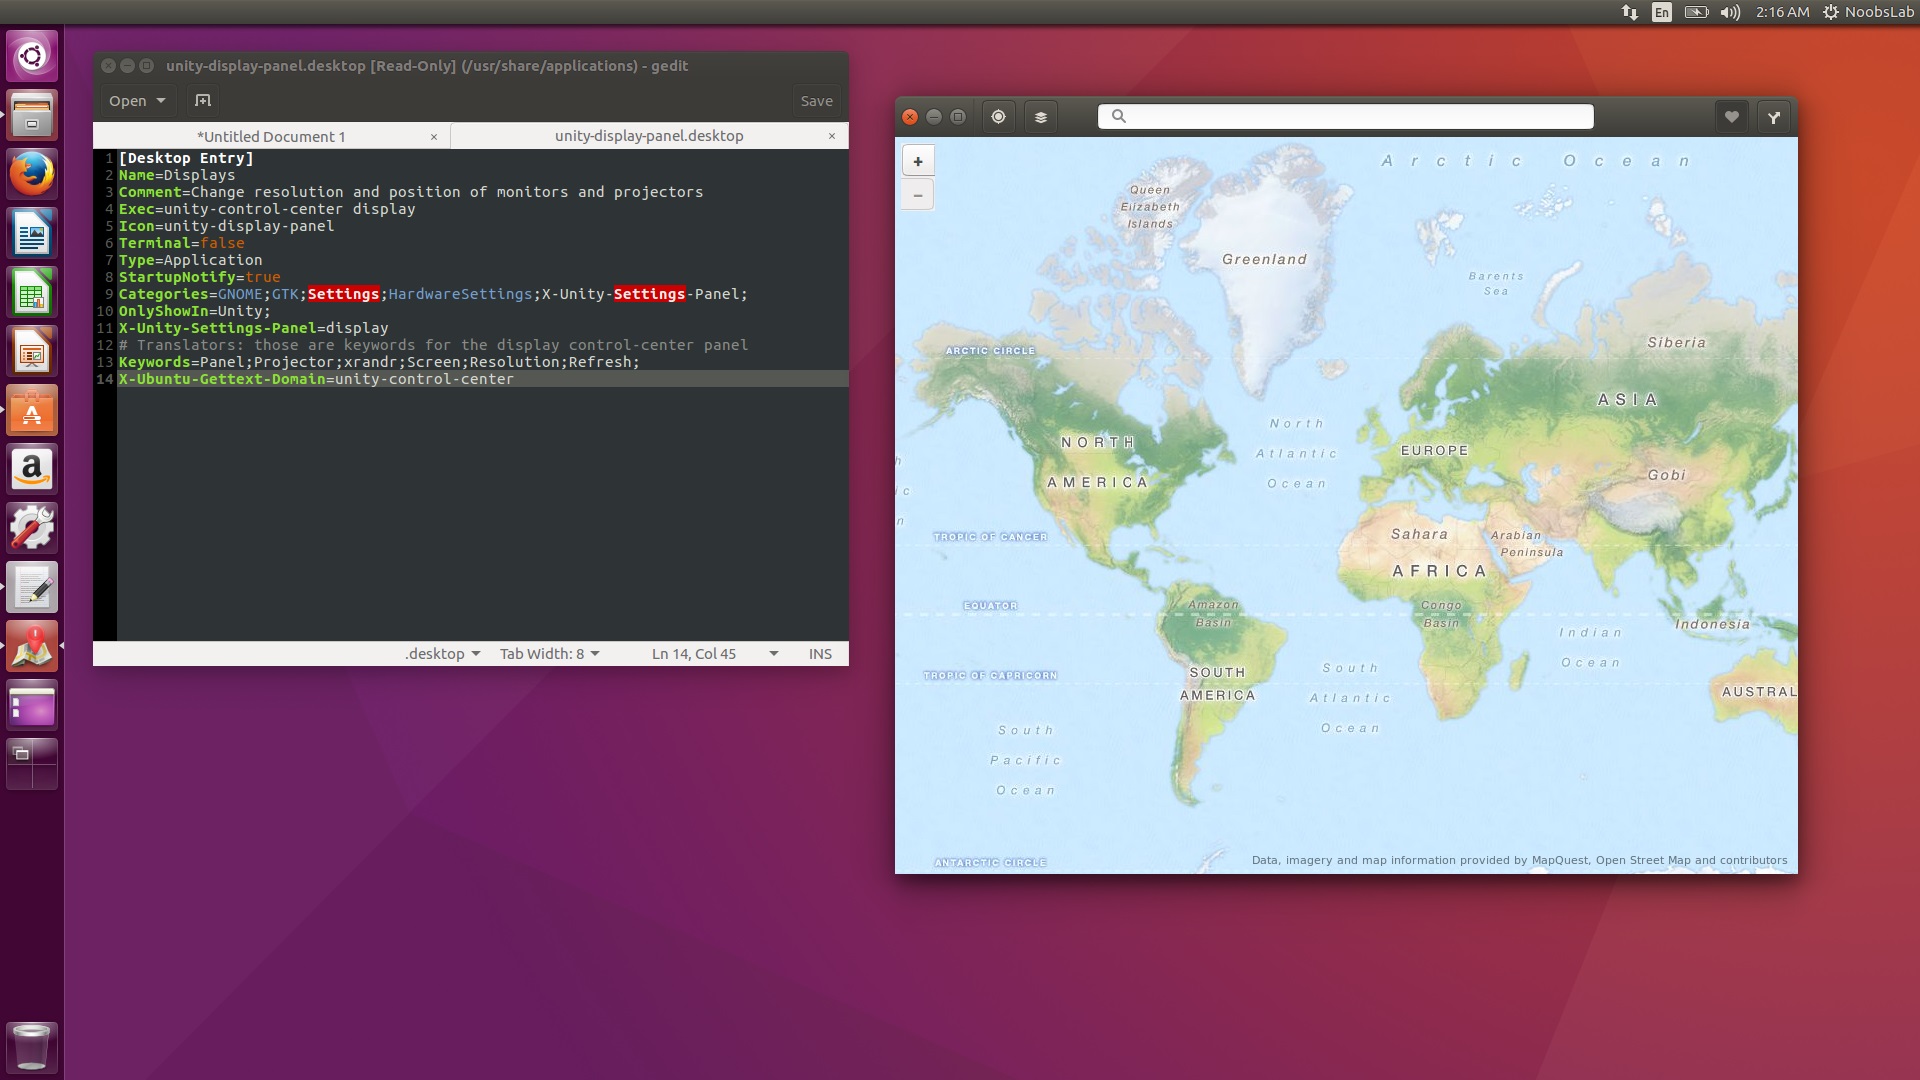Launch Firefox from the dock
The width and height of the screenshot is (1920, 1080).
pyautogui.click(x=32, y=174)
